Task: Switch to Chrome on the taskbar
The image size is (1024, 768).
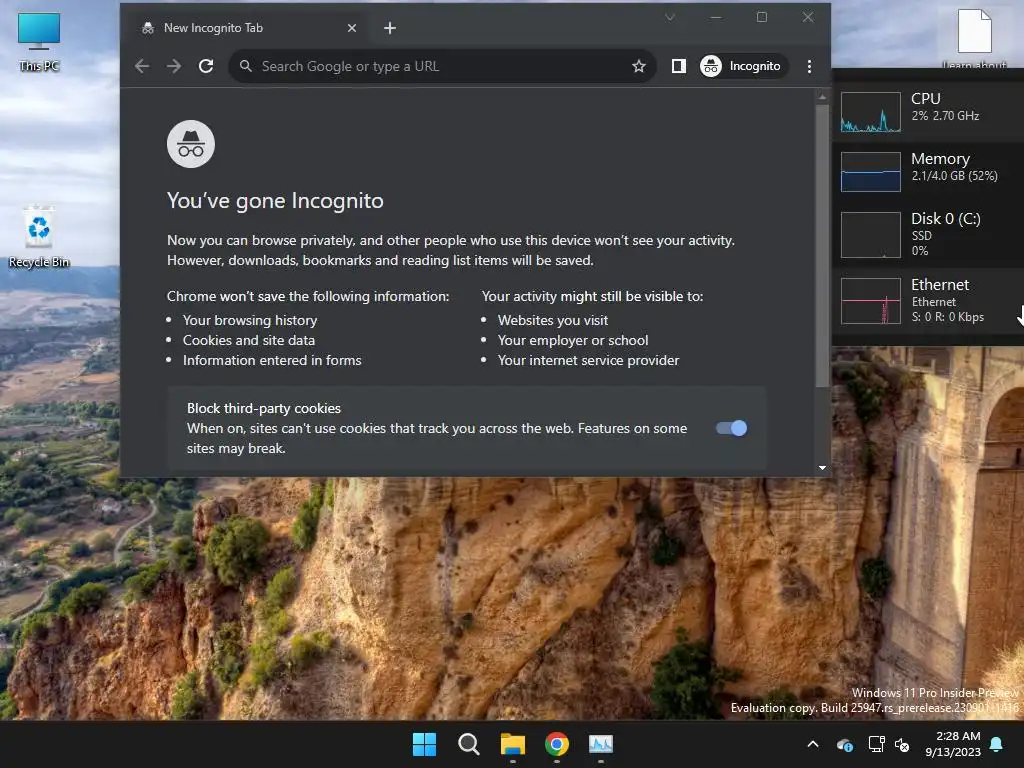Action: point(557,744)
